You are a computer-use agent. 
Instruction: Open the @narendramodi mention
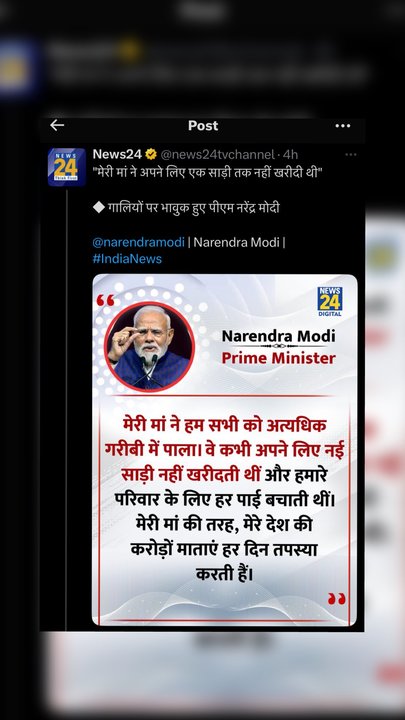pos(138,242)
